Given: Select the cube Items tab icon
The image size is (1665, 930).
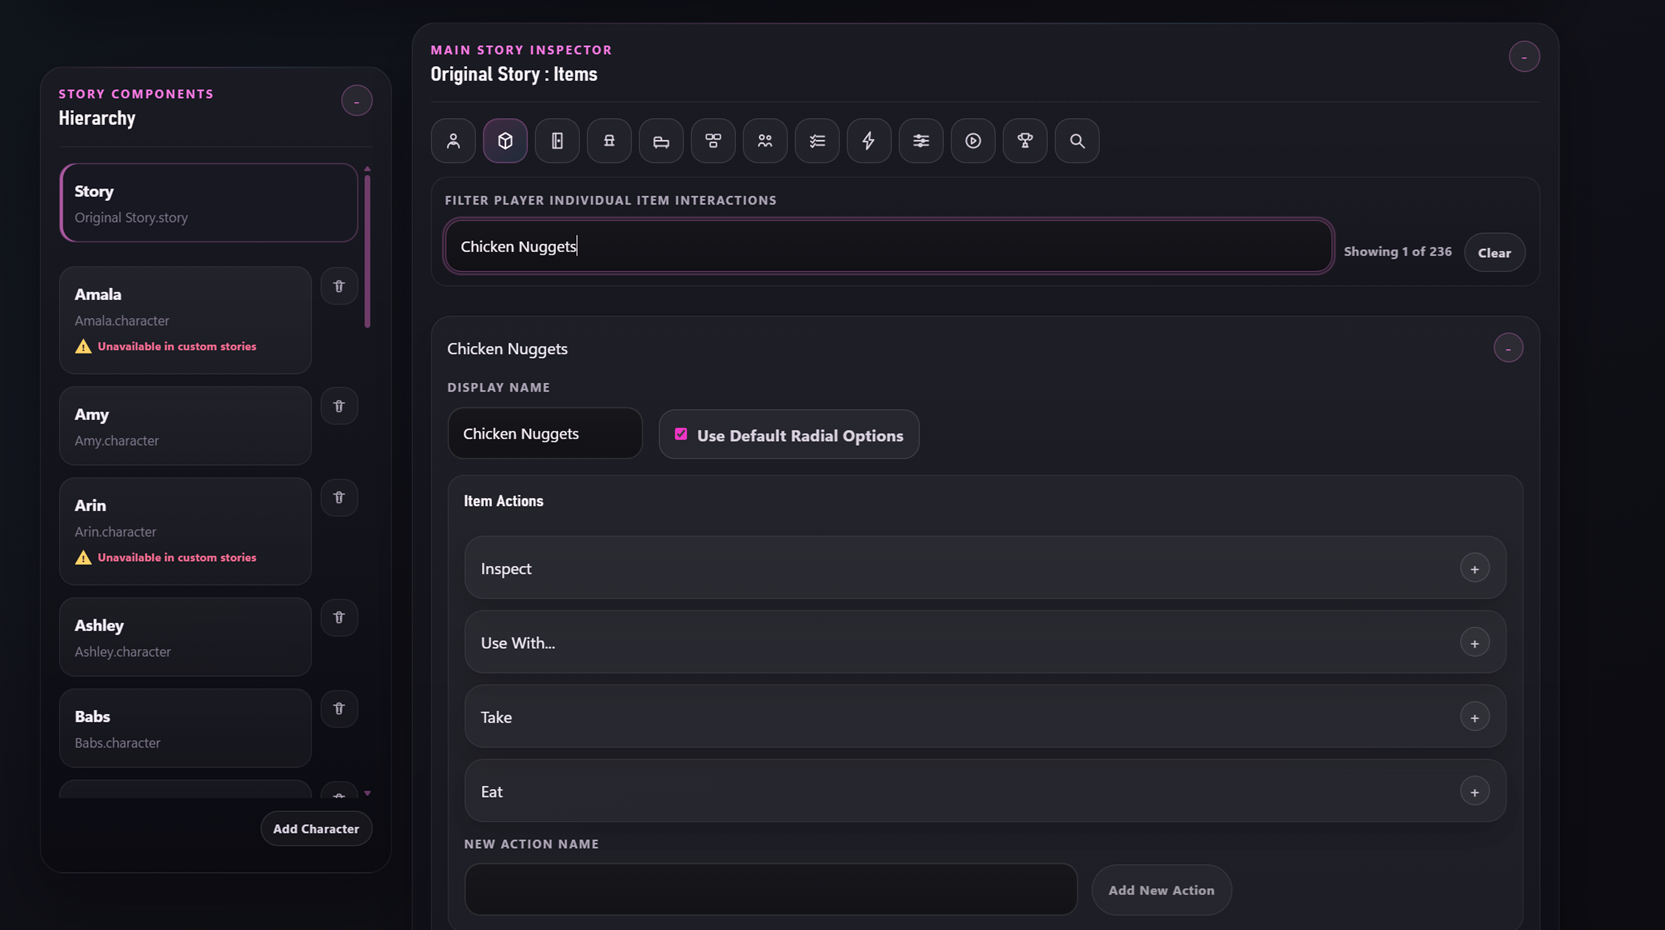Looking at the screenshot, I should [505, 141].
